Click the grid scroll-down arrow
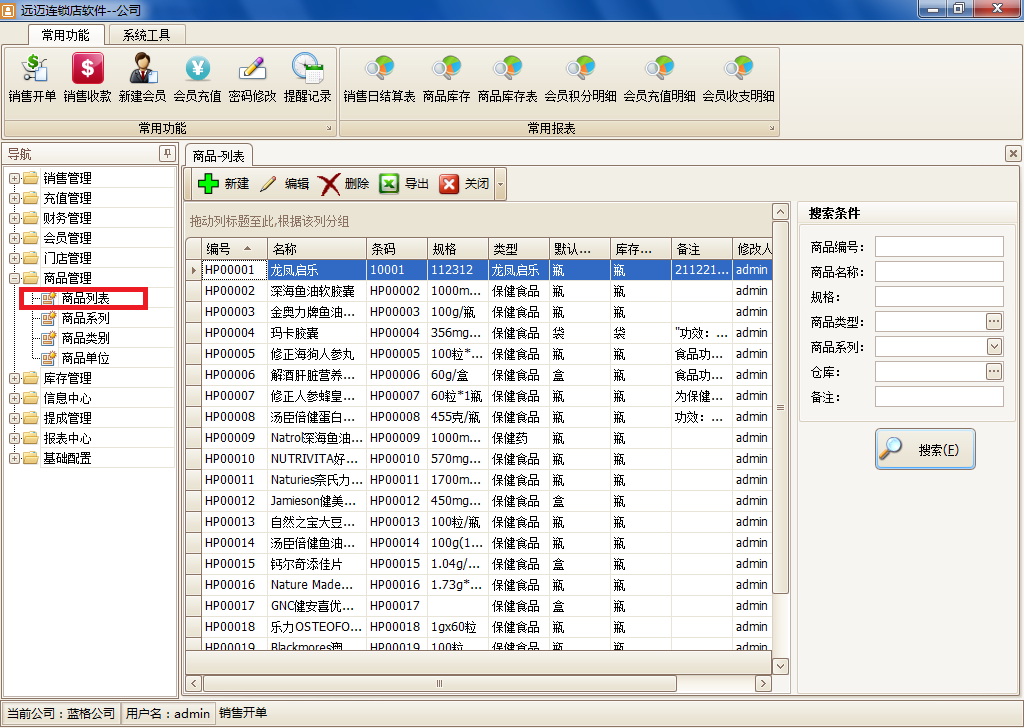Screen dimensions: 1024x728 780,666
